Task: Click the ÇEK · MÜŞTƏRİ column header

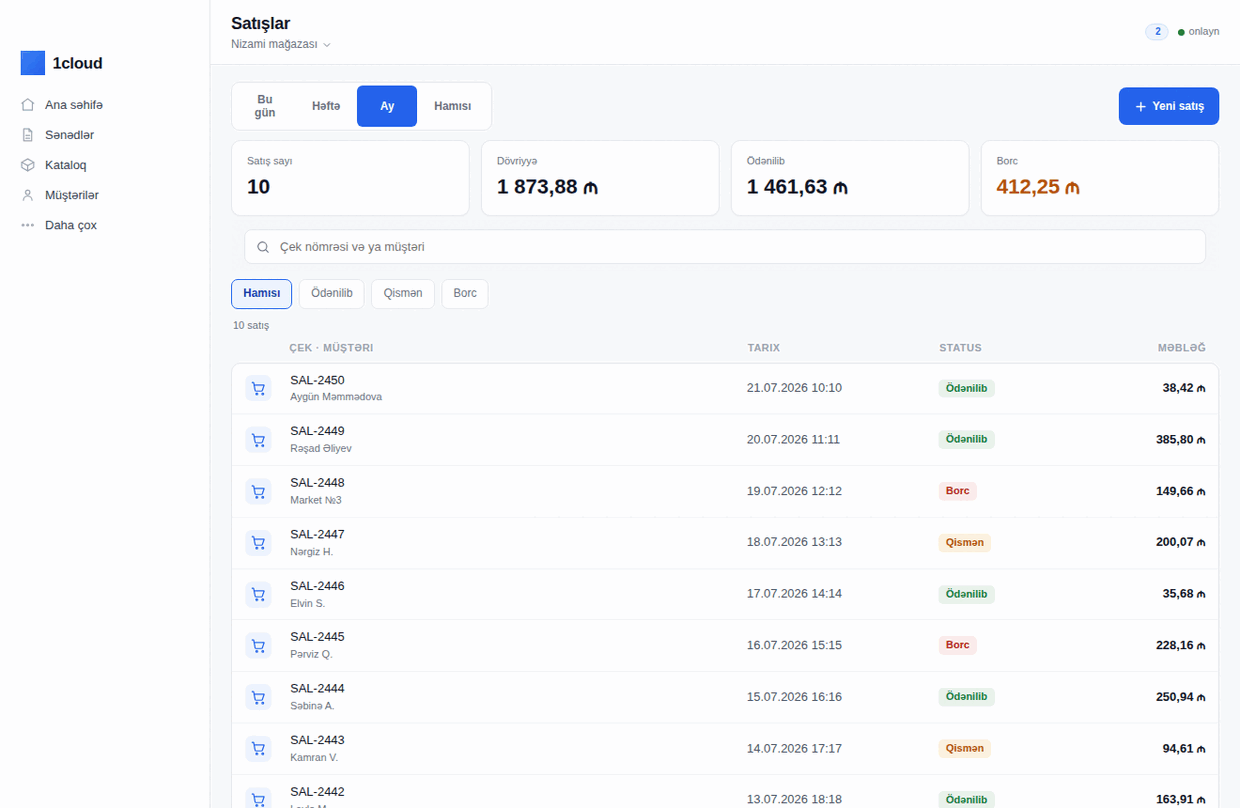Action: point(331,348)
